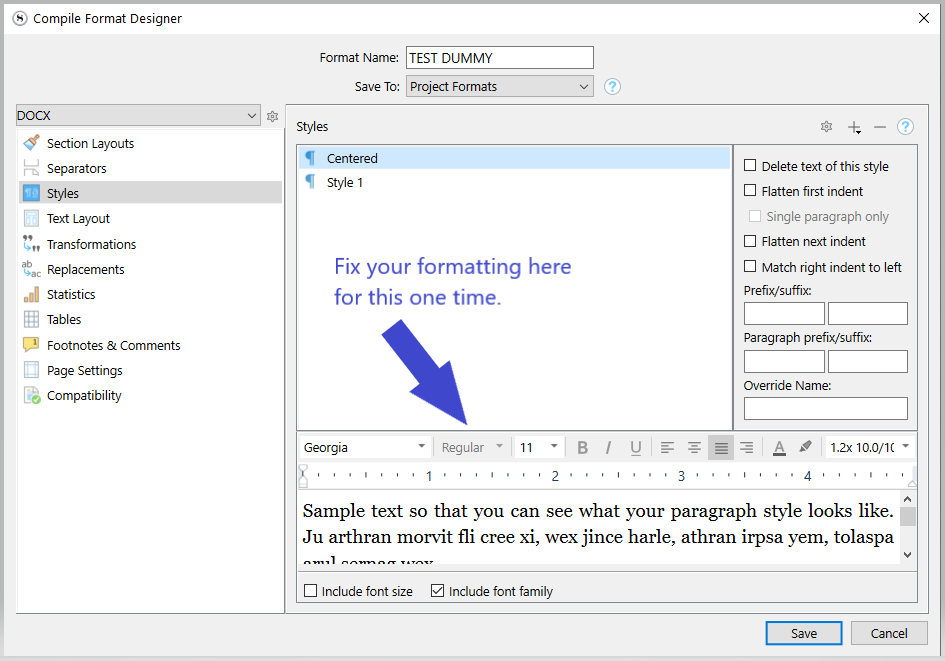The width and height of the screenshot is (945, 661).
Task: Uncheck Include font family
Action: tap(438, 591)
